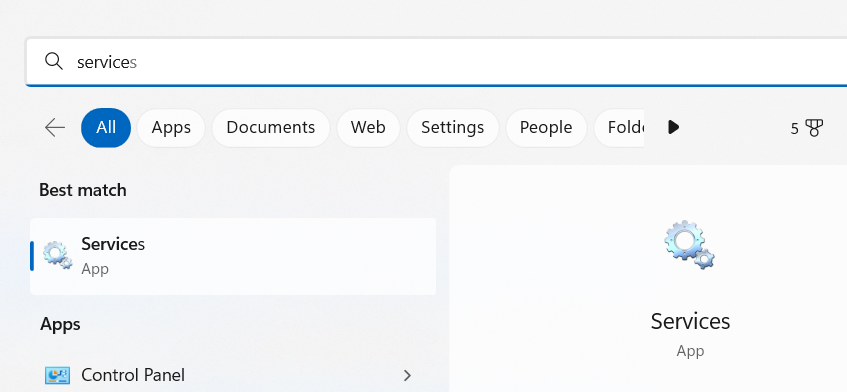Click the rewards points number 5
Viewport: 847px width, 392px height.
coord(795,129)
